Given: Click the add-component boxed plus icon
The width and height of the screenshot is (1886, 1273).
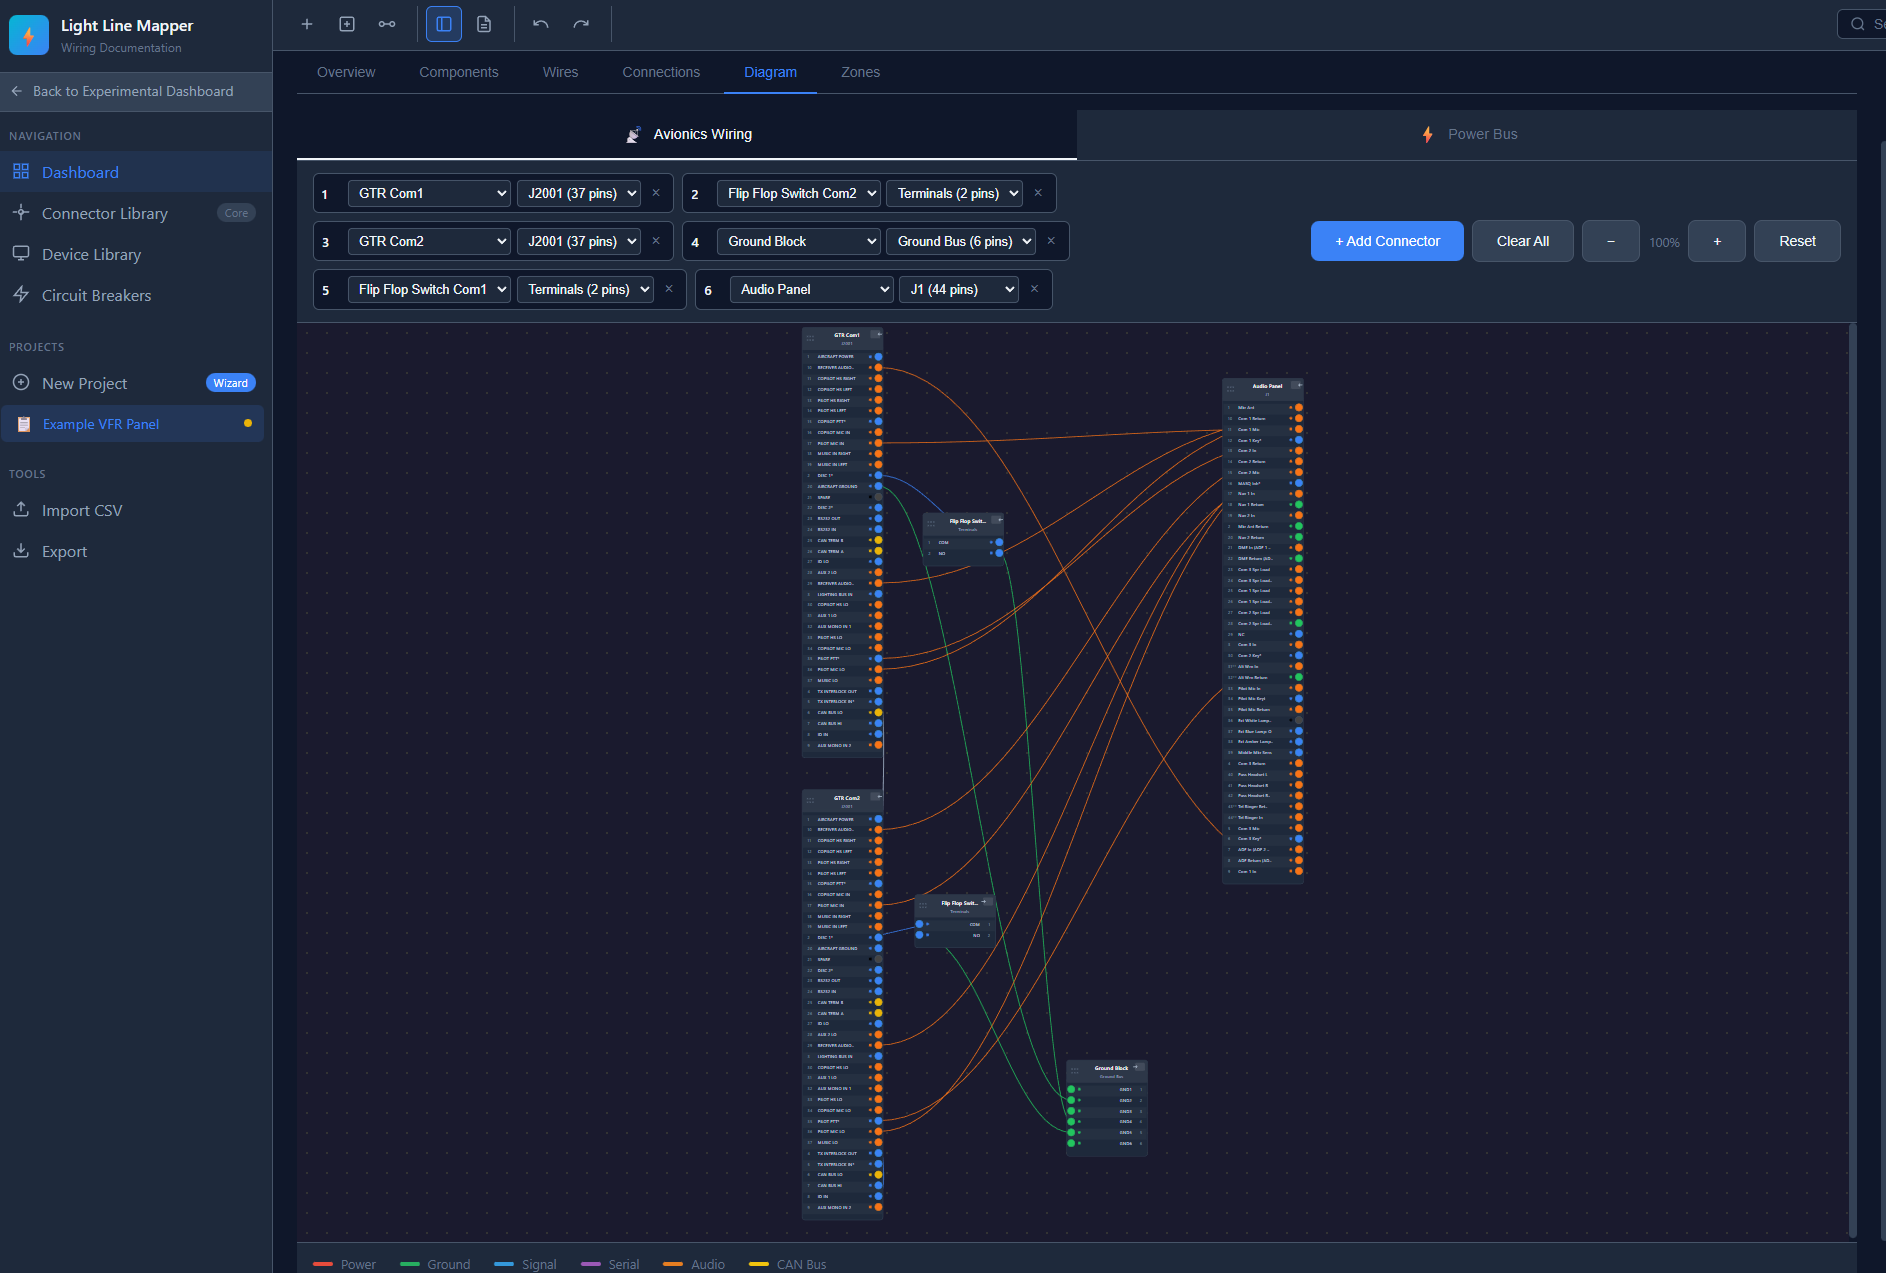Looking at the screenshot, I should click(347, 23).
